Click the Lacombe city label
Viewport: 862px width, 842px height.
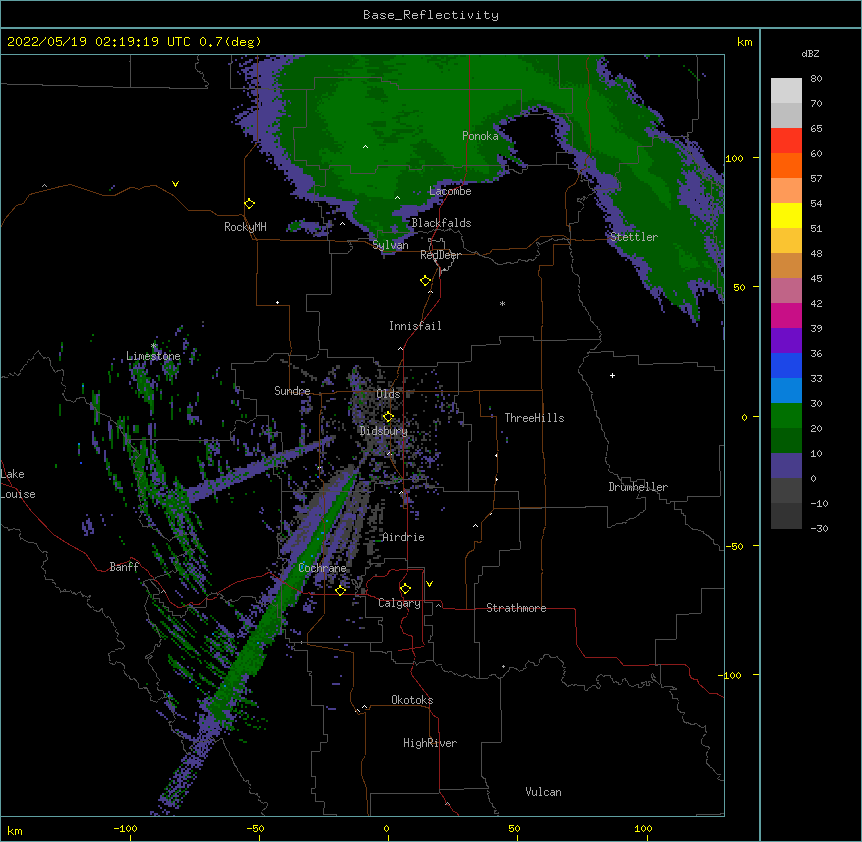point(450,191)
